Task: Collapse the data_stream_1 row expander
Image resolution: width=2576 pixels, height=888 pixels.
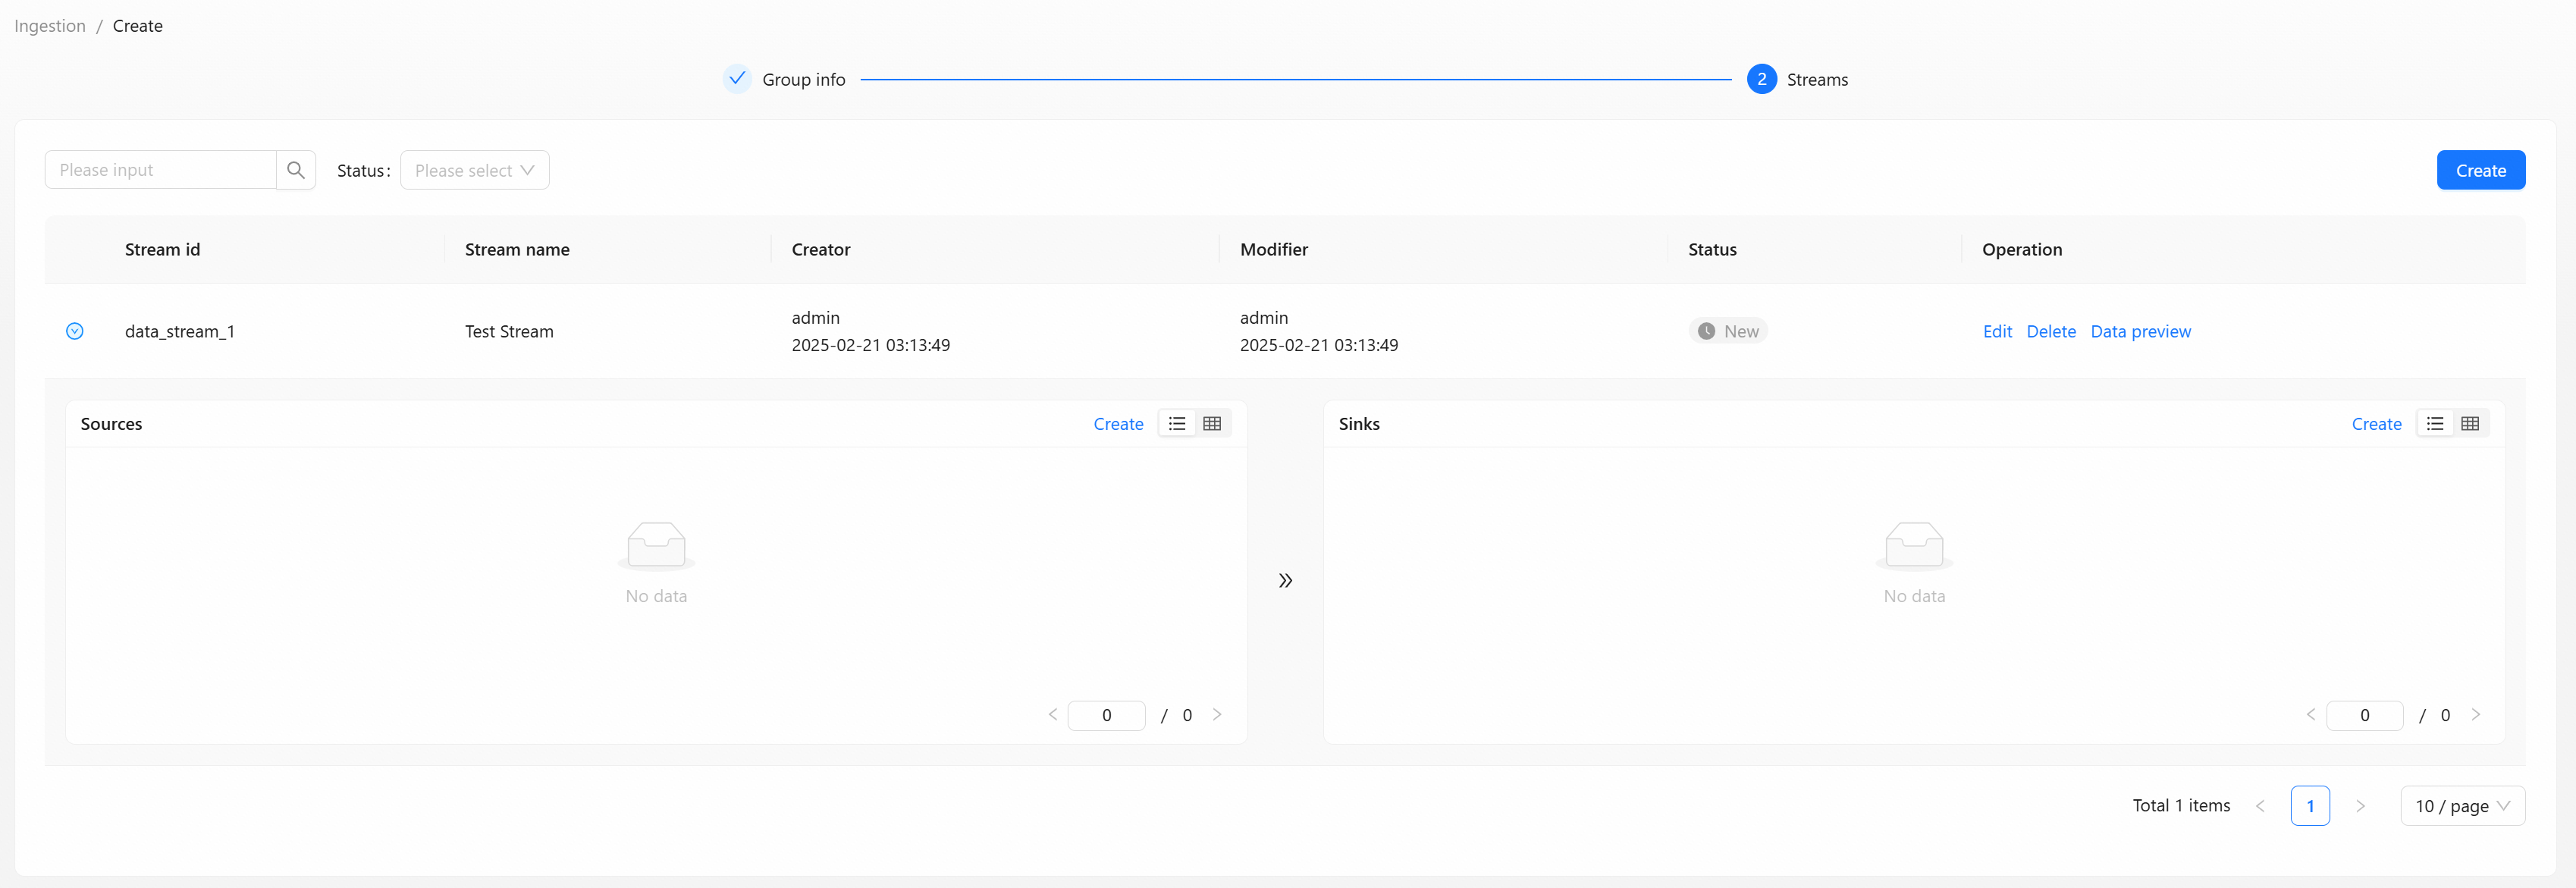Action: pos(75,331)
